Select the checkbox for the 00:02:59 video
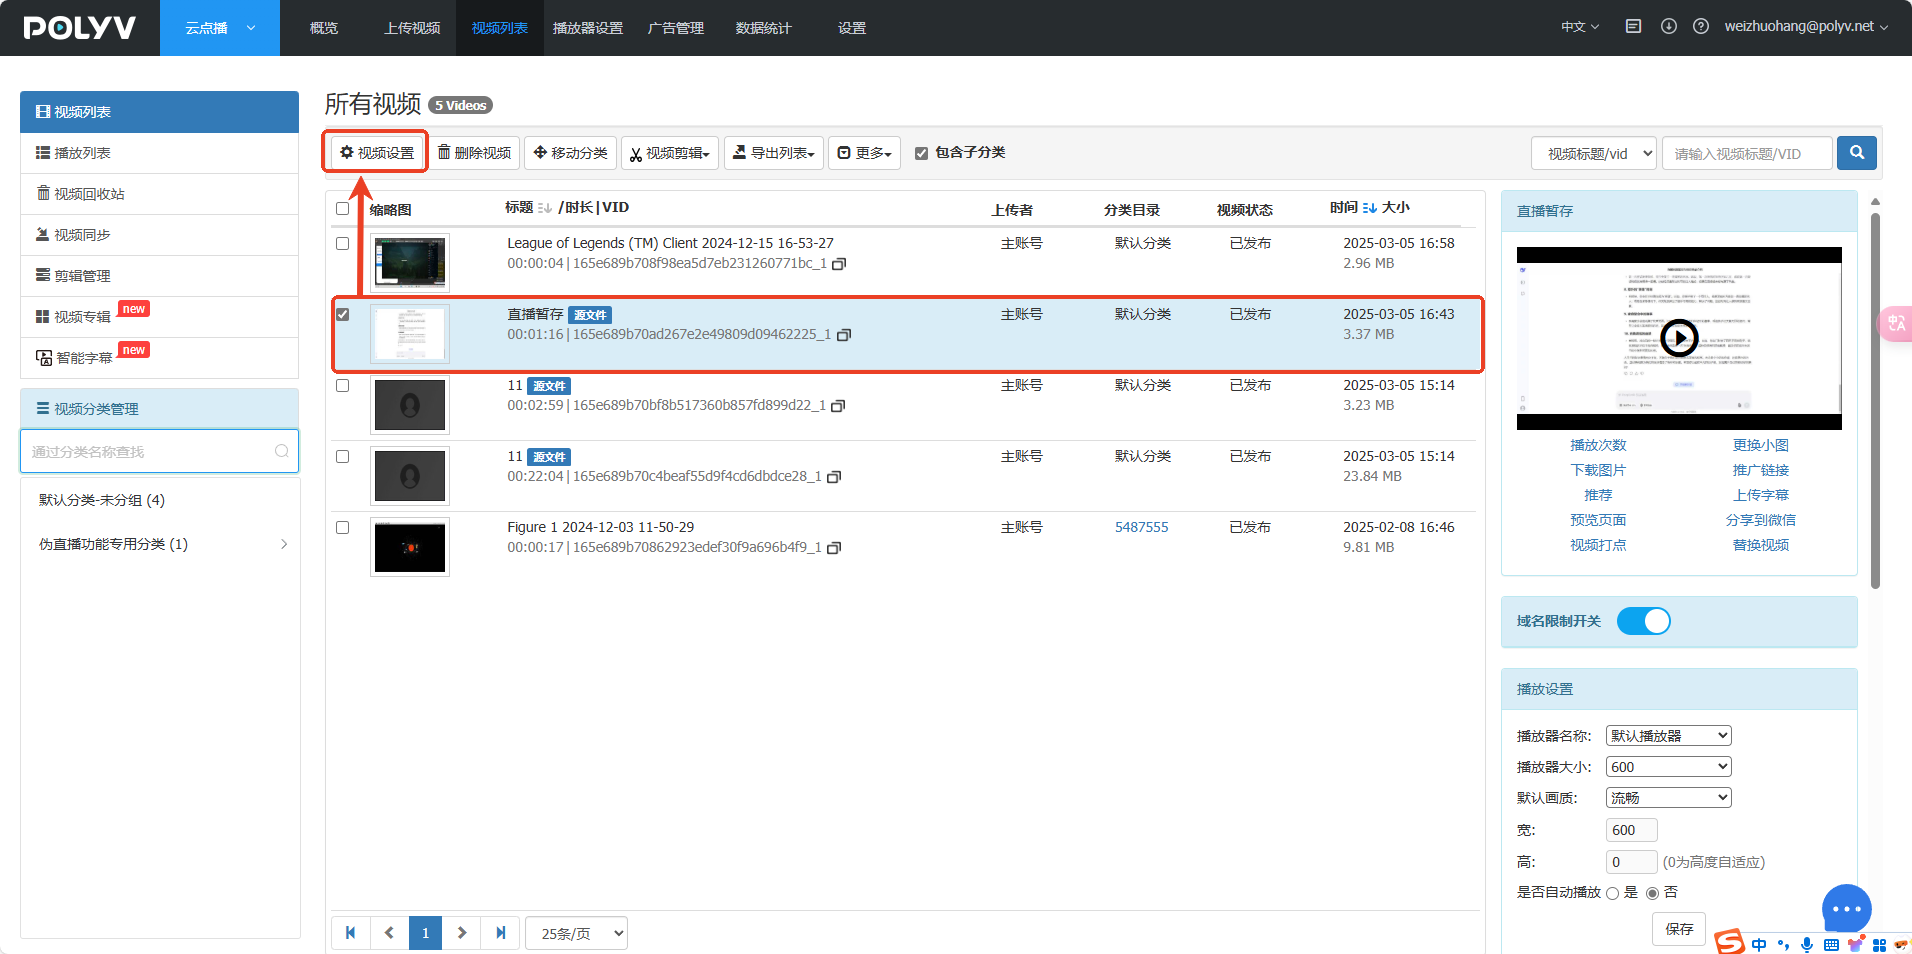This screenshot has width=1912, height=954. 342,385
